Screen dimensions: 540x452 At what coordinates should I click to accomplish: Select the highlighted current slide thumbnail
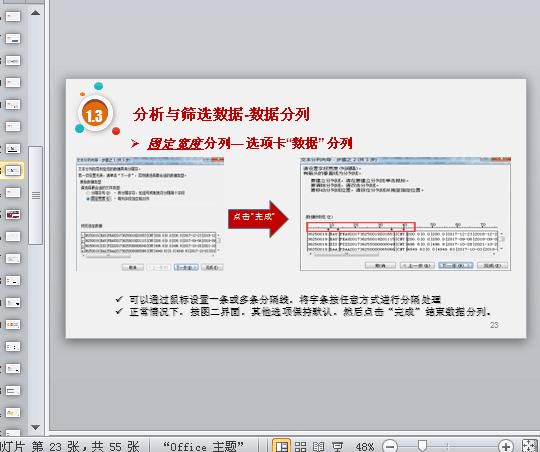[13, 170]
